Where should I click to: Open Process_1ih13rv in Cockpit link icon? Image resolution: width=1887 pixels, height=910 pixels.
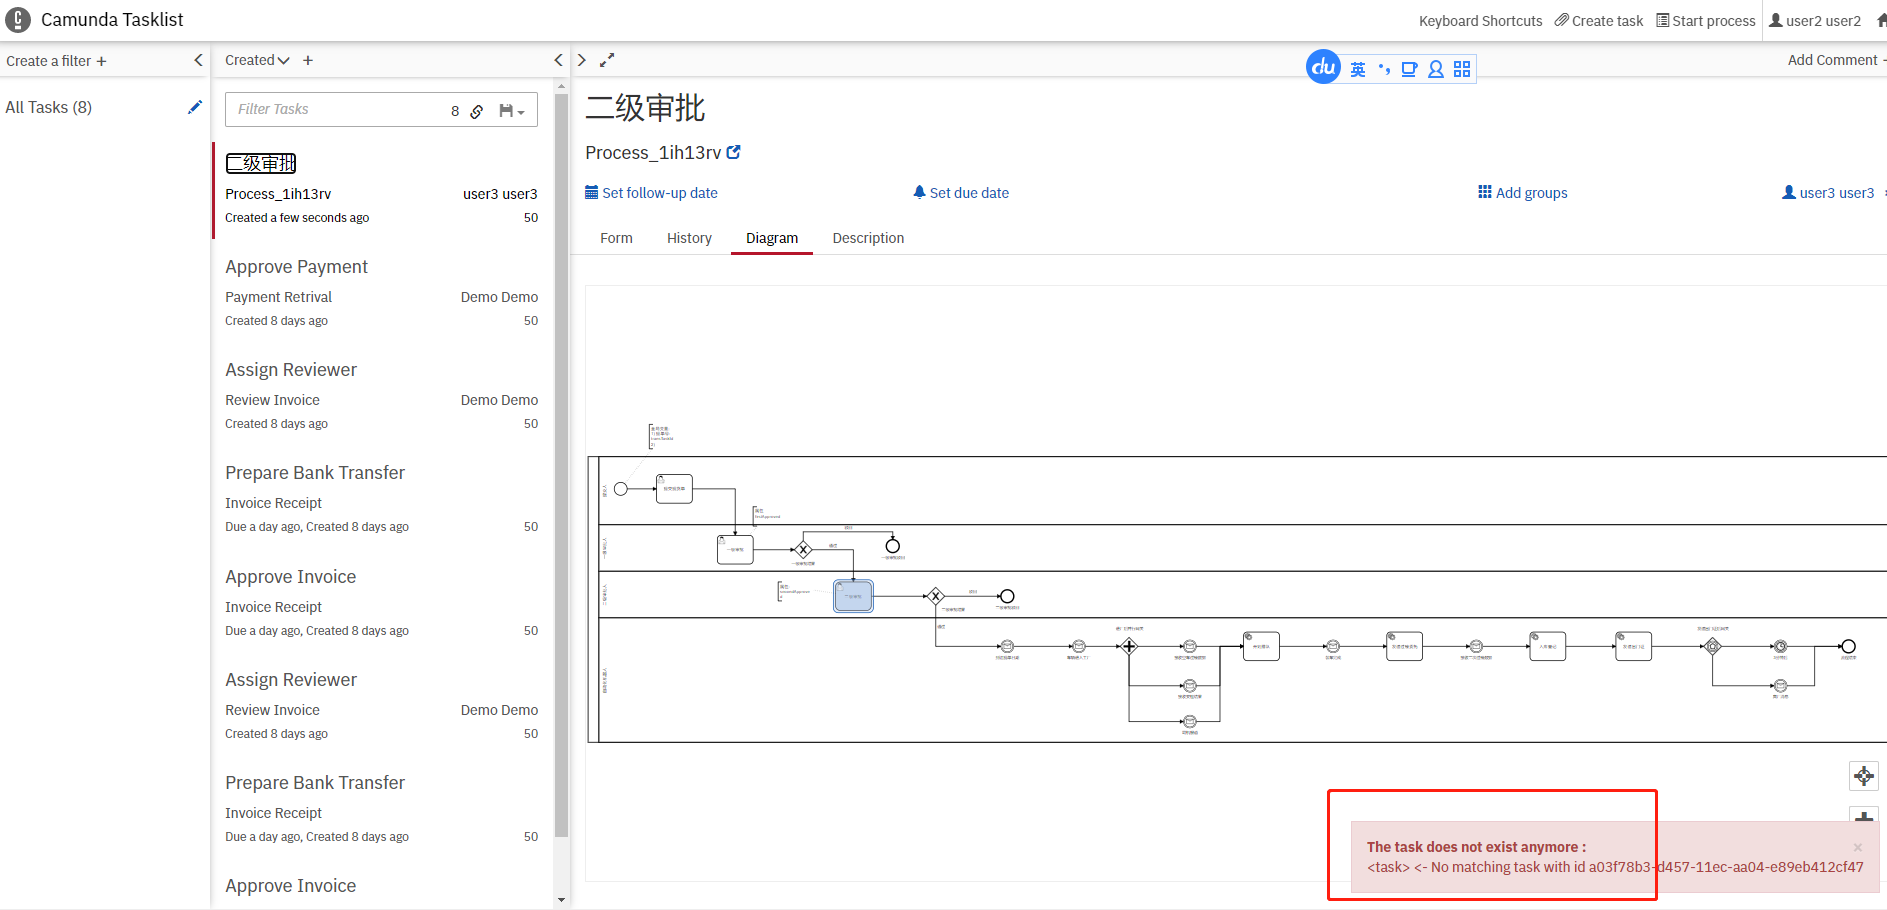[734, 152]
